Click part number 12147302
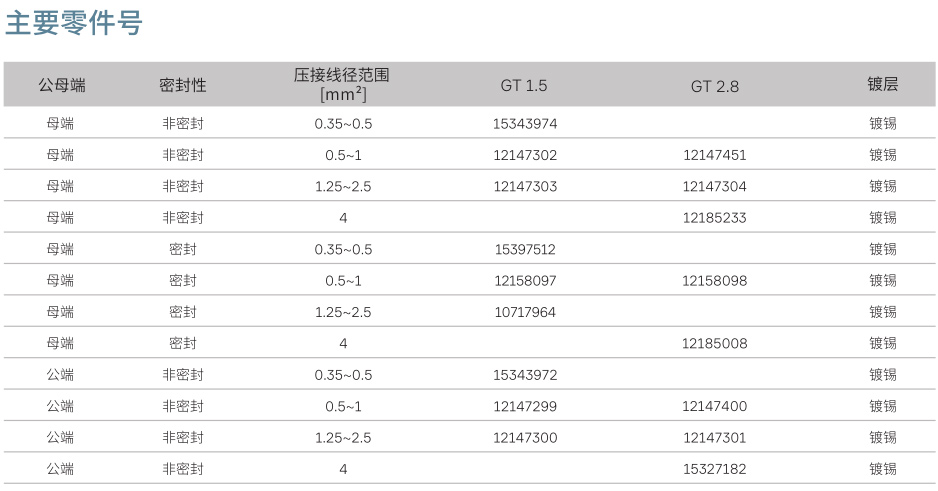Screen dimensions: 938x491 point(525,155)
